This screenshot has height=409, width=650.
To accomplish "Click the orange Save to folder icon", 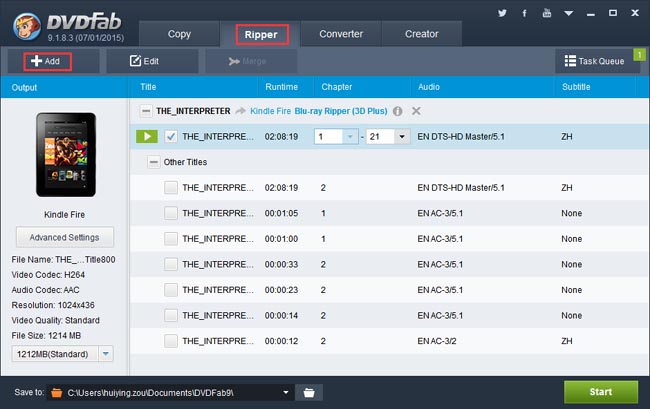I will coord(57,392).
